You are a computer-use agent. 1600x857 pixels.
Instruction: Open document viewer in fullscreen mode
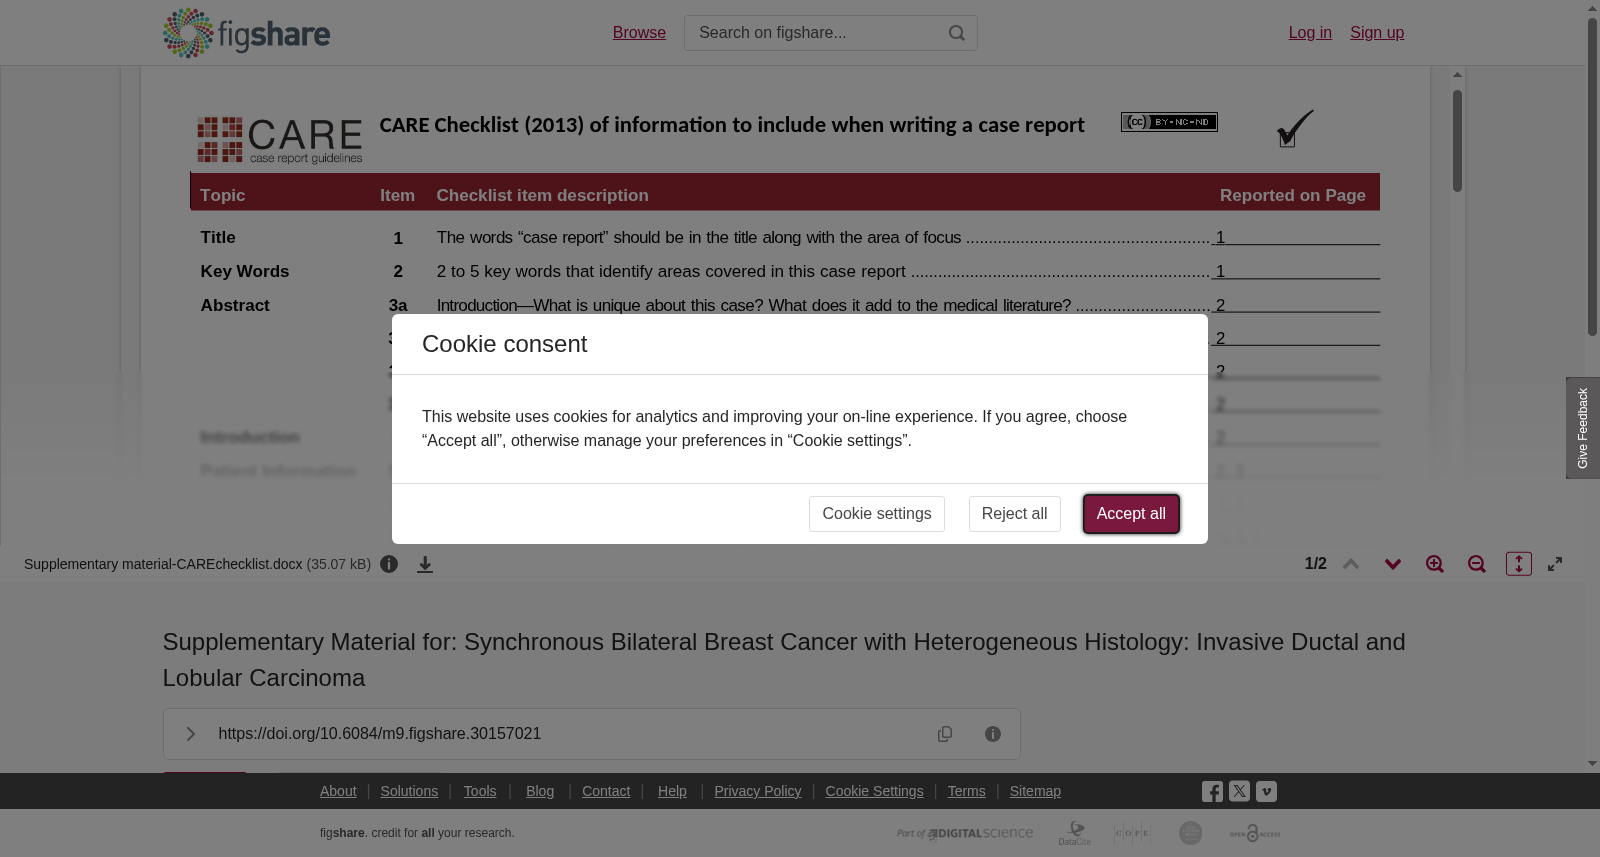click(1555, 564)
